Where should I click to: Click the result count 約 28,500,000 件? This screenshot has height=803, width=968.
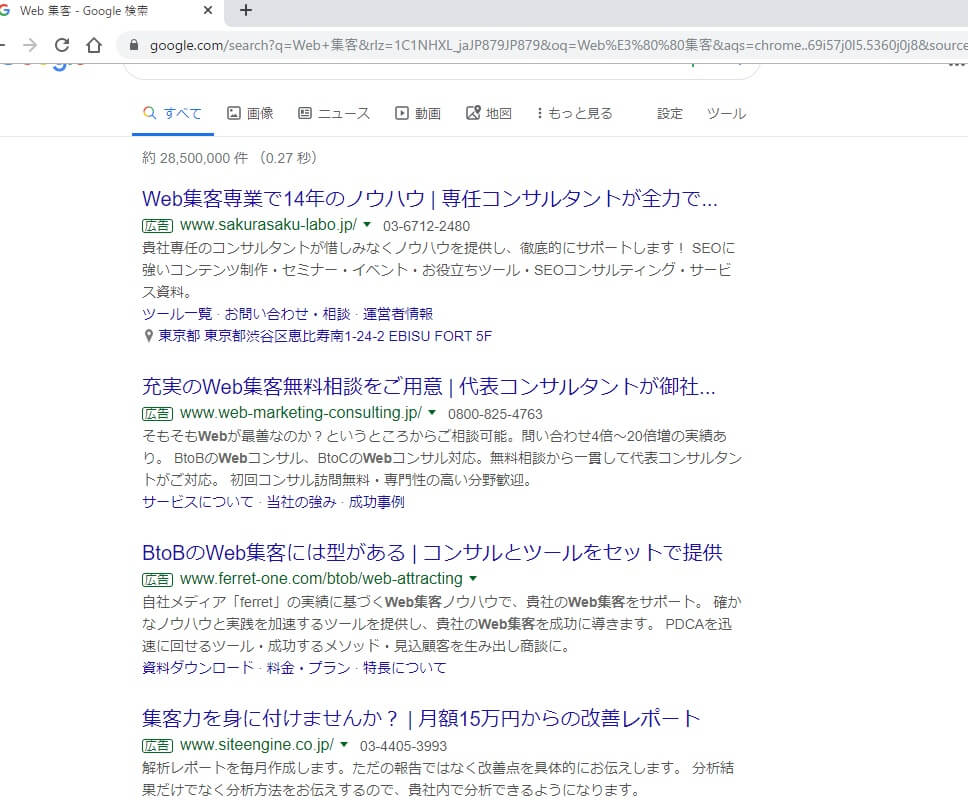point(195,158)
